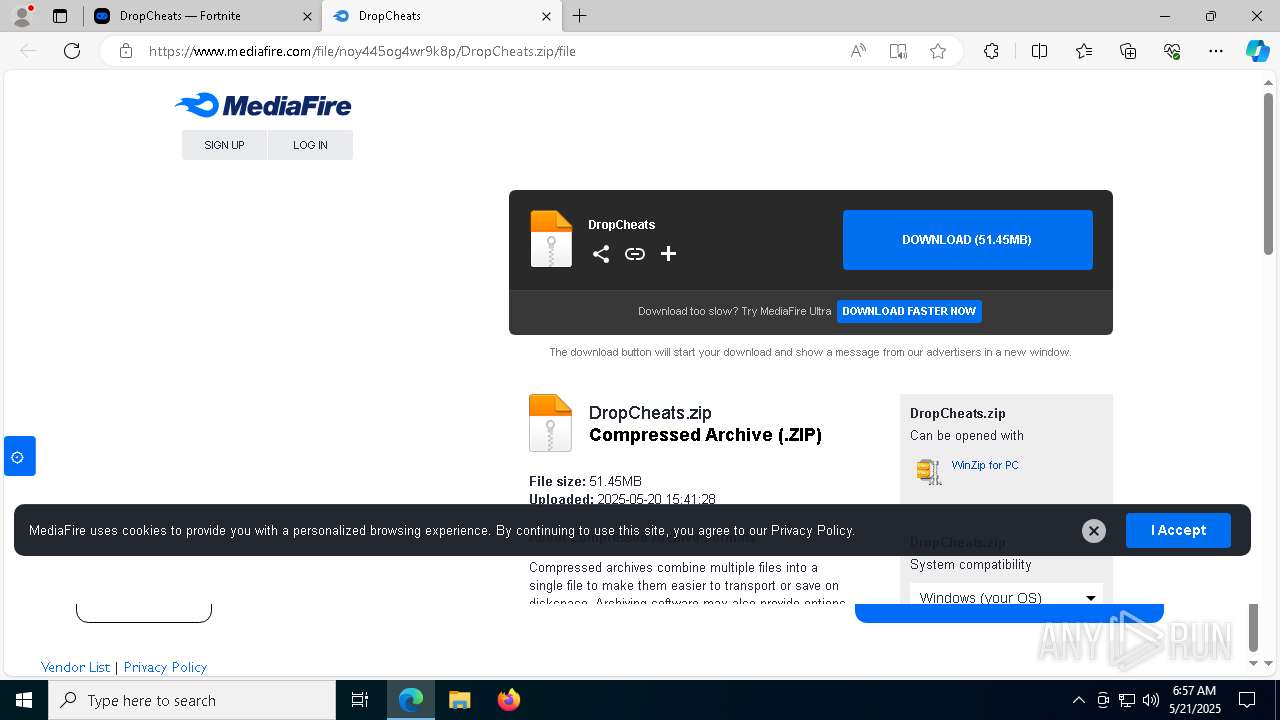Click the scrollbar down arrow
Image resolution: width=1280 pixels, height=720 pixels.
tap(1268, 663)
